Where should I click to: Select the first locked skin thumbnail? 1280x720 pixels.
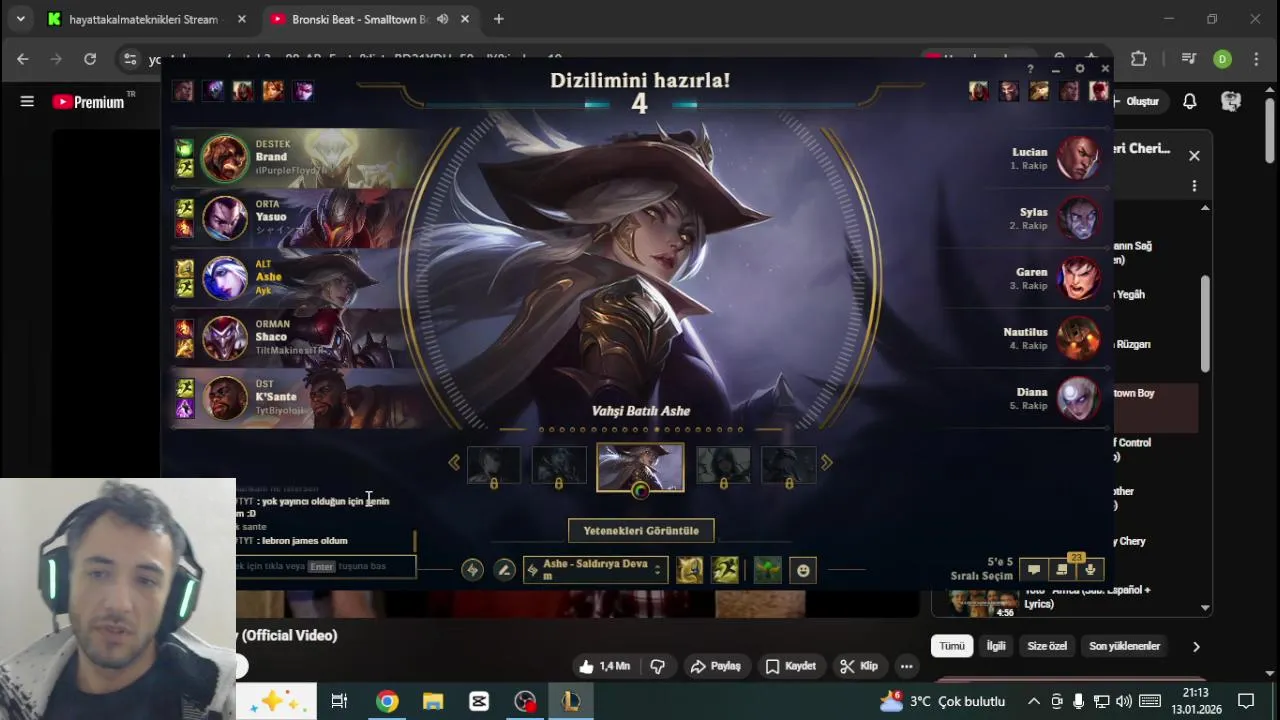click(494, 465)
